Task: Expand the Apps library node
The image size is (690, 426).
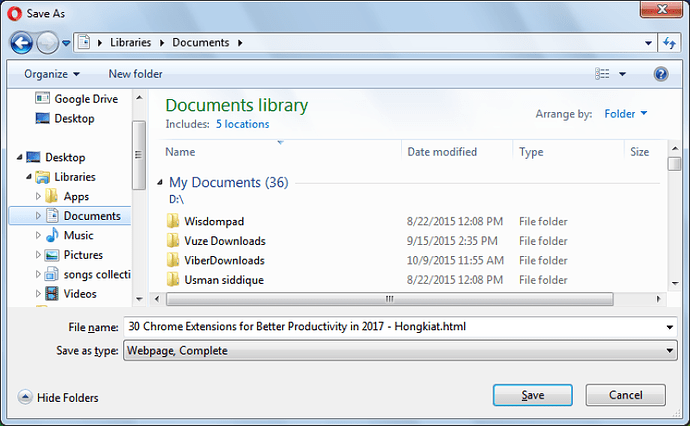Action: click(38, 196)
